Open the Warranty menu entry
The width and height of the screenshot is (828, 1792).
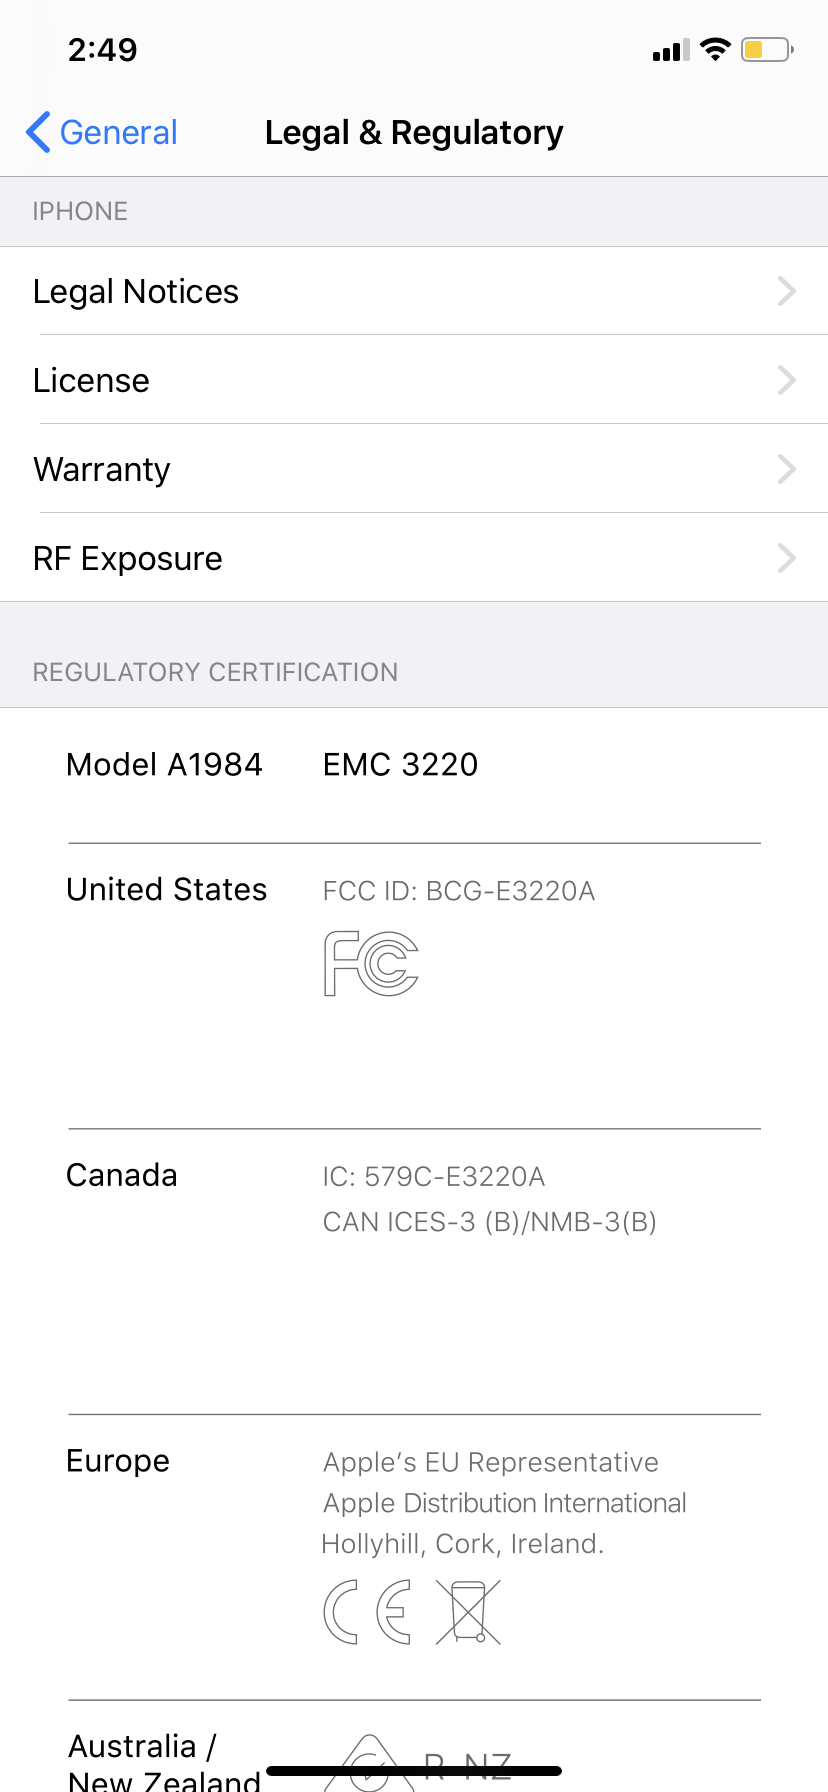click(x=414, y=469)
